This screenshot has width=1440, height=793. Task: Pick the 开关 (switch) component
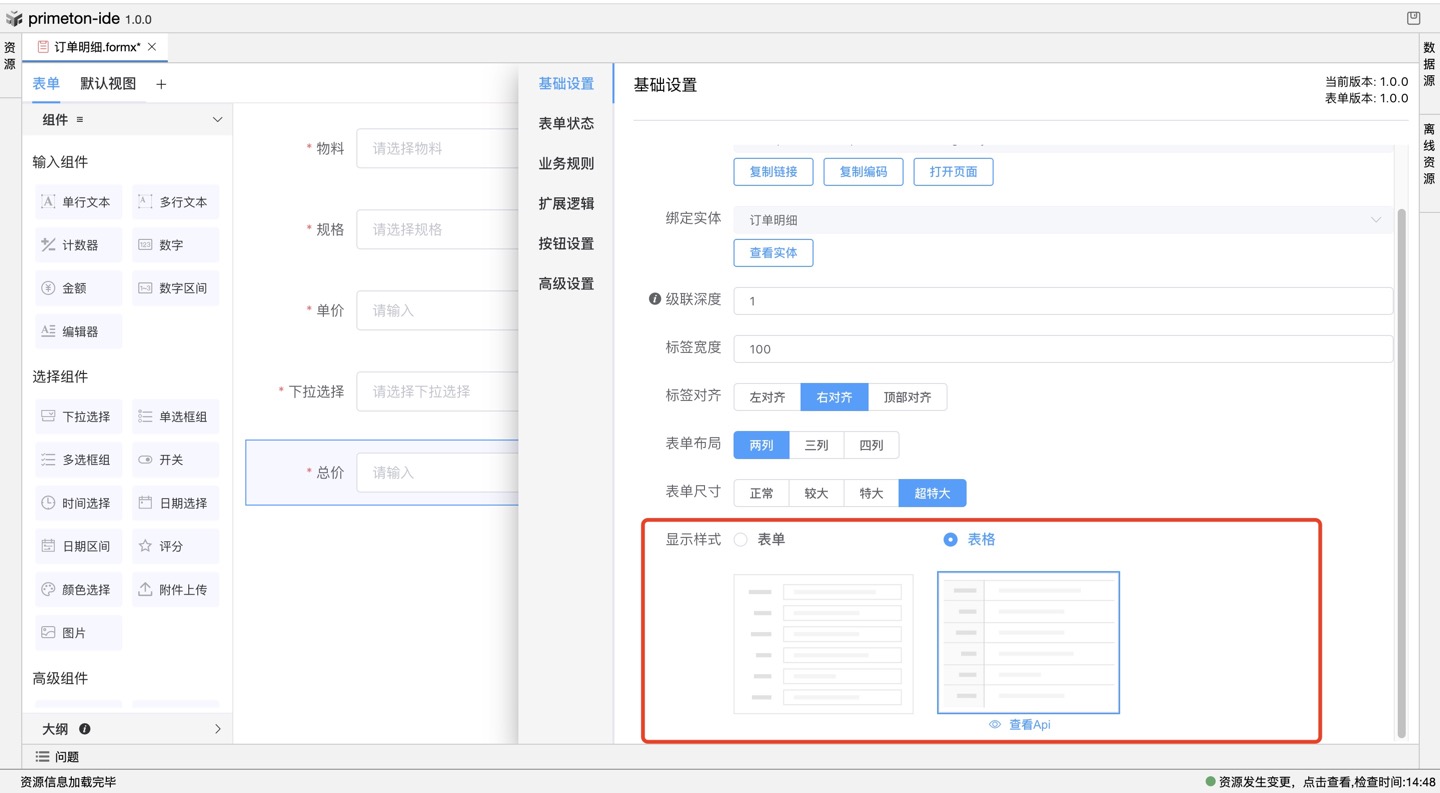pos(175,459)
